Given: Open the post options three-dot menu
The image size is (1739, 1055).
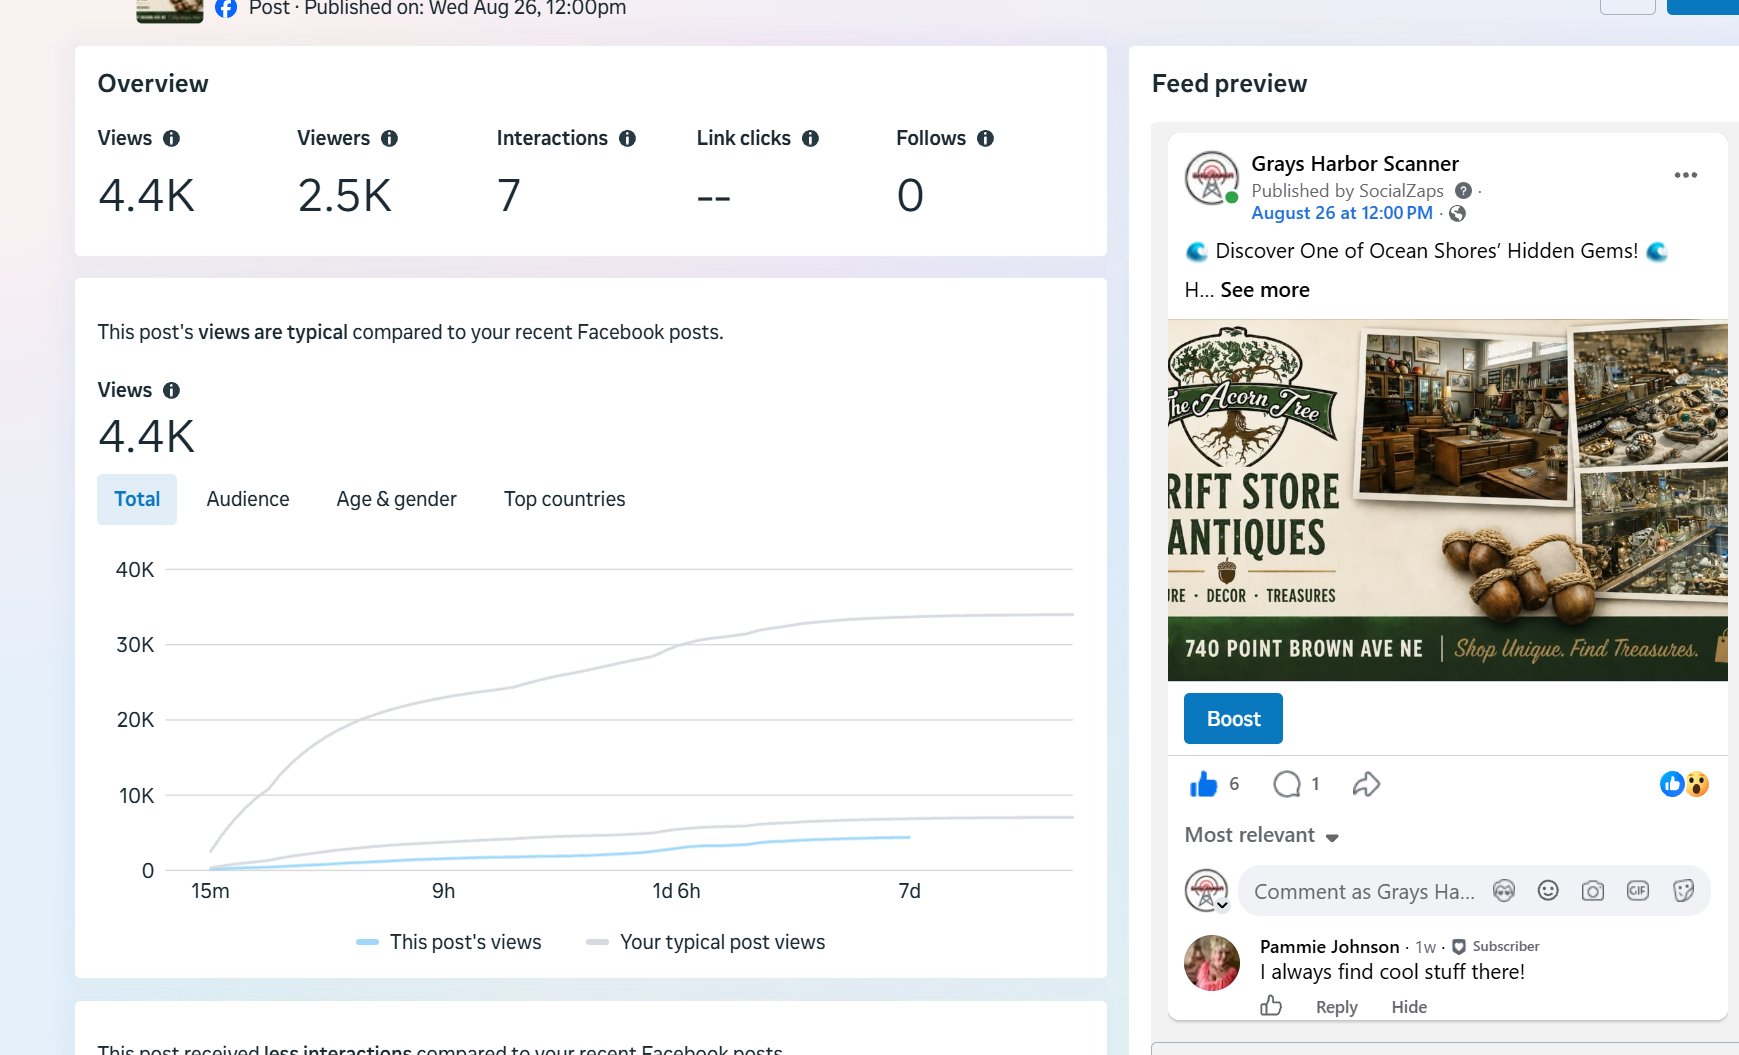Looking at the screenshot, I should click(1686, 175).
